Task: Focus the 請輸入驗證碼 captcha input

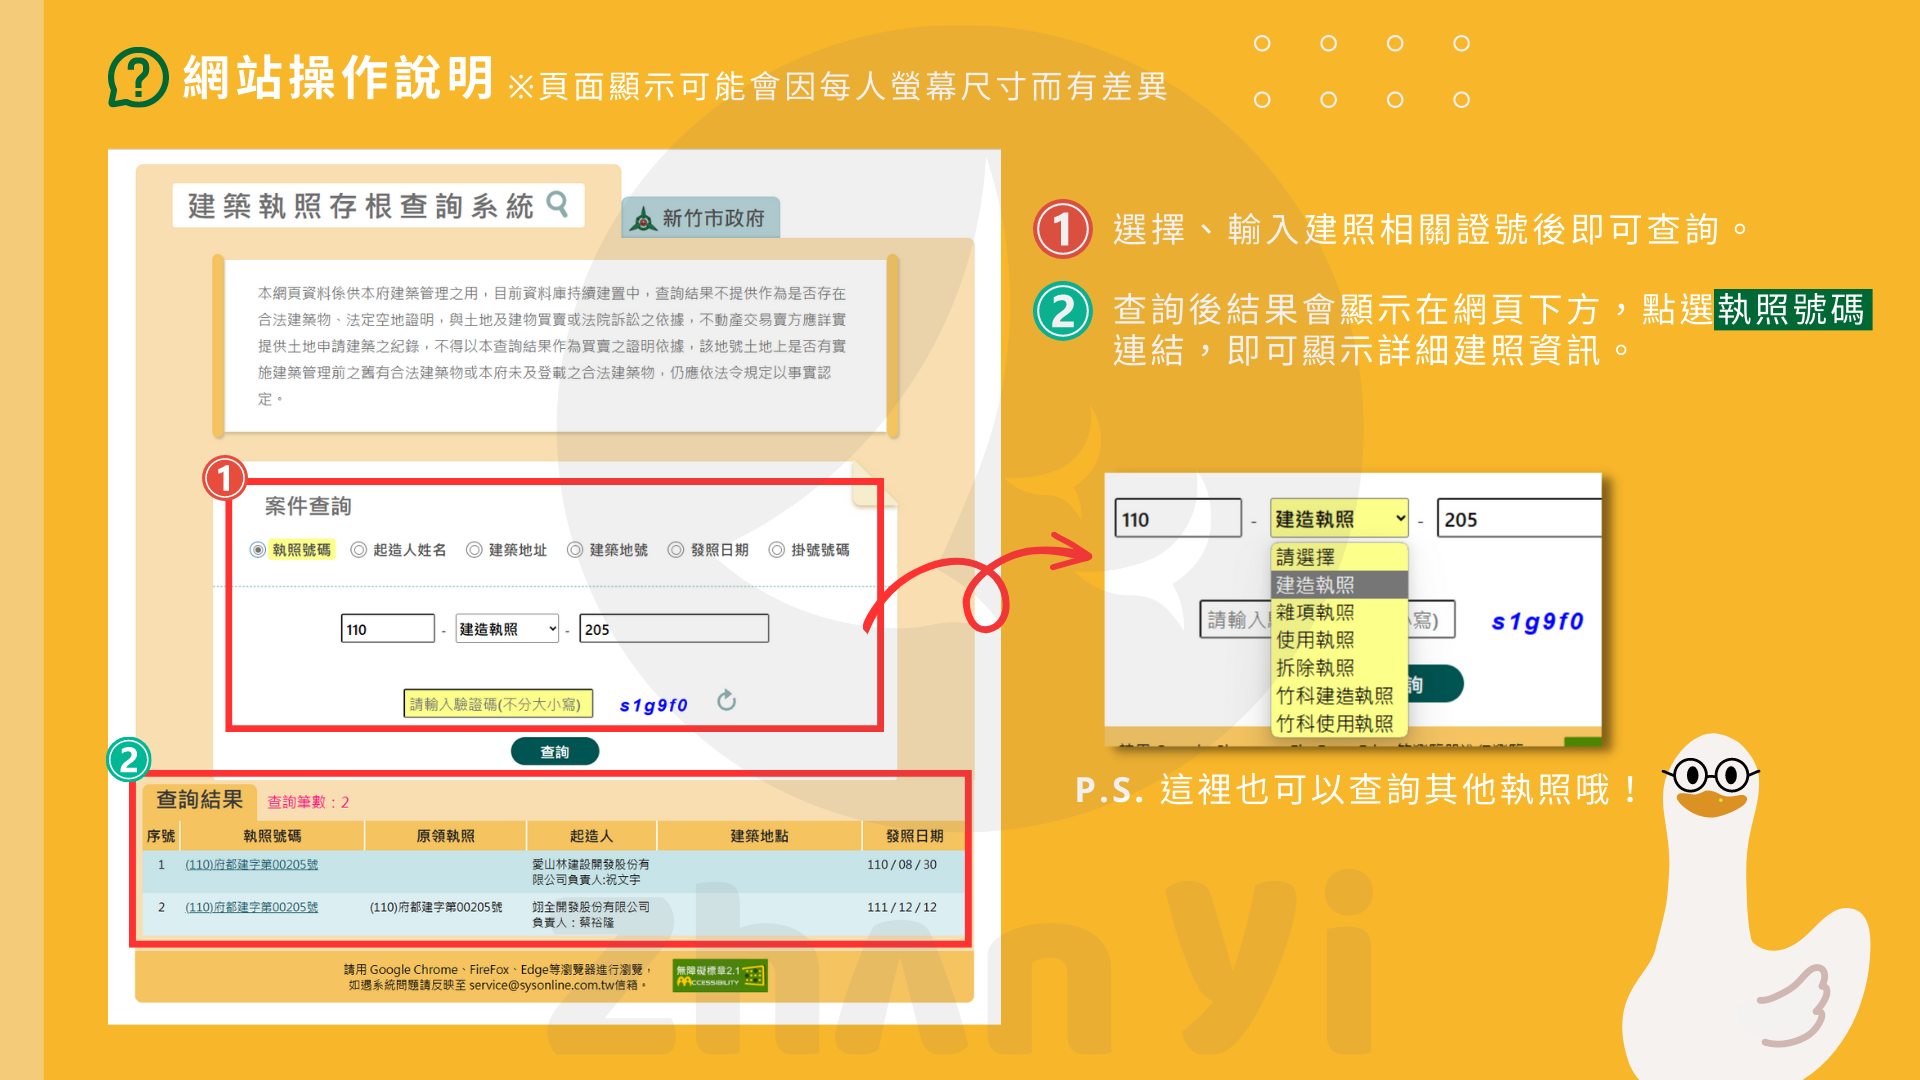Action: [x=499, y=704]
